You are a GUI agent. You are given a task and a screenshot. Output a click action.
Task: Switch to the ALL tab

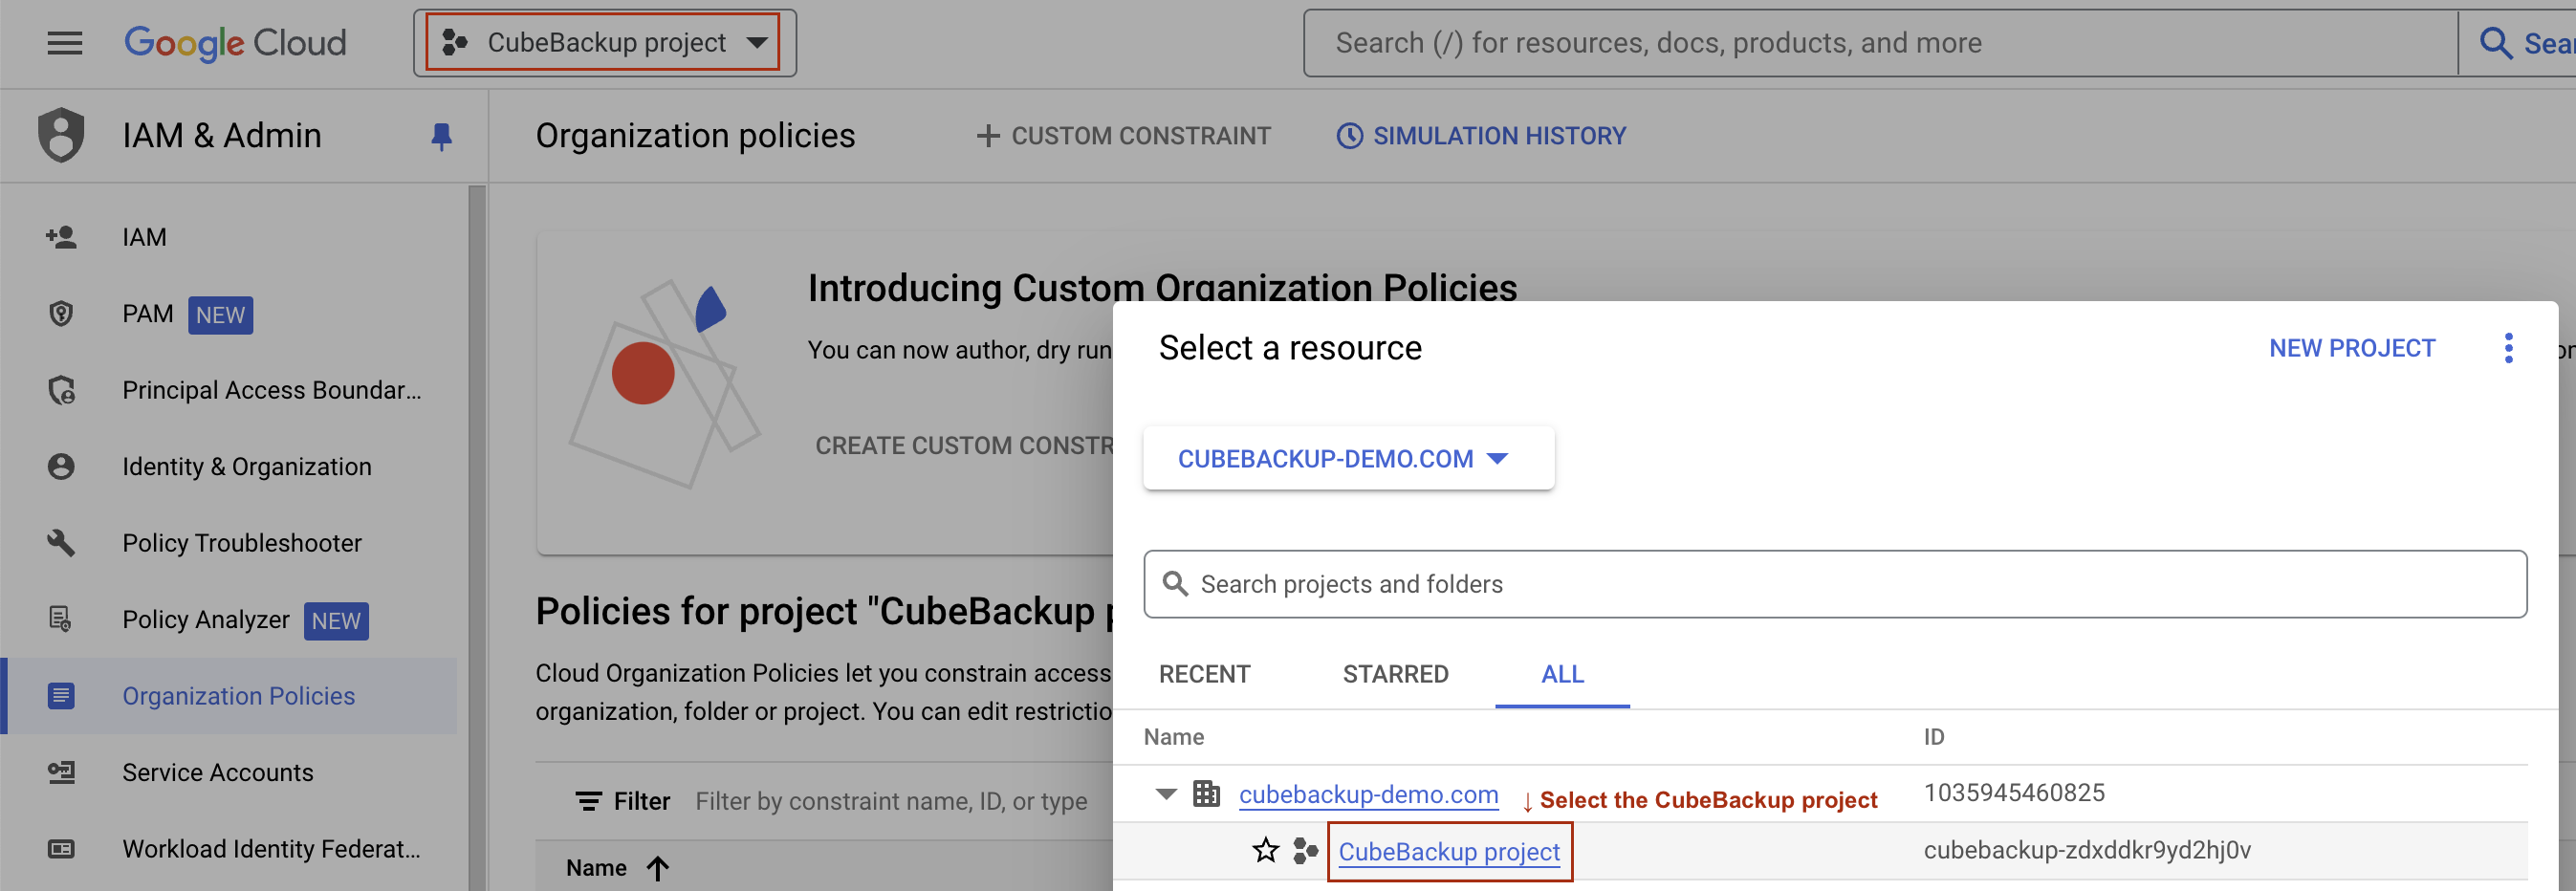point(1562,674)
